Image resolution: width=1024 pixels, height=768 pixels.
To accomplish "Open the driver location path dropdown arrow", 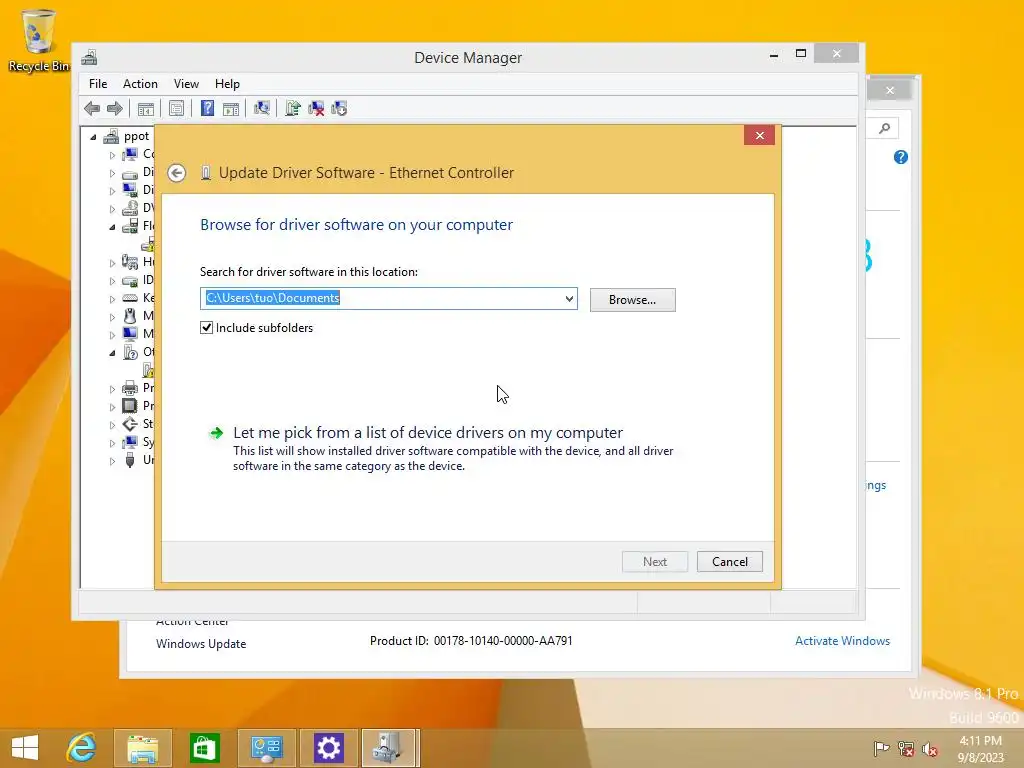I will (569, 298).
